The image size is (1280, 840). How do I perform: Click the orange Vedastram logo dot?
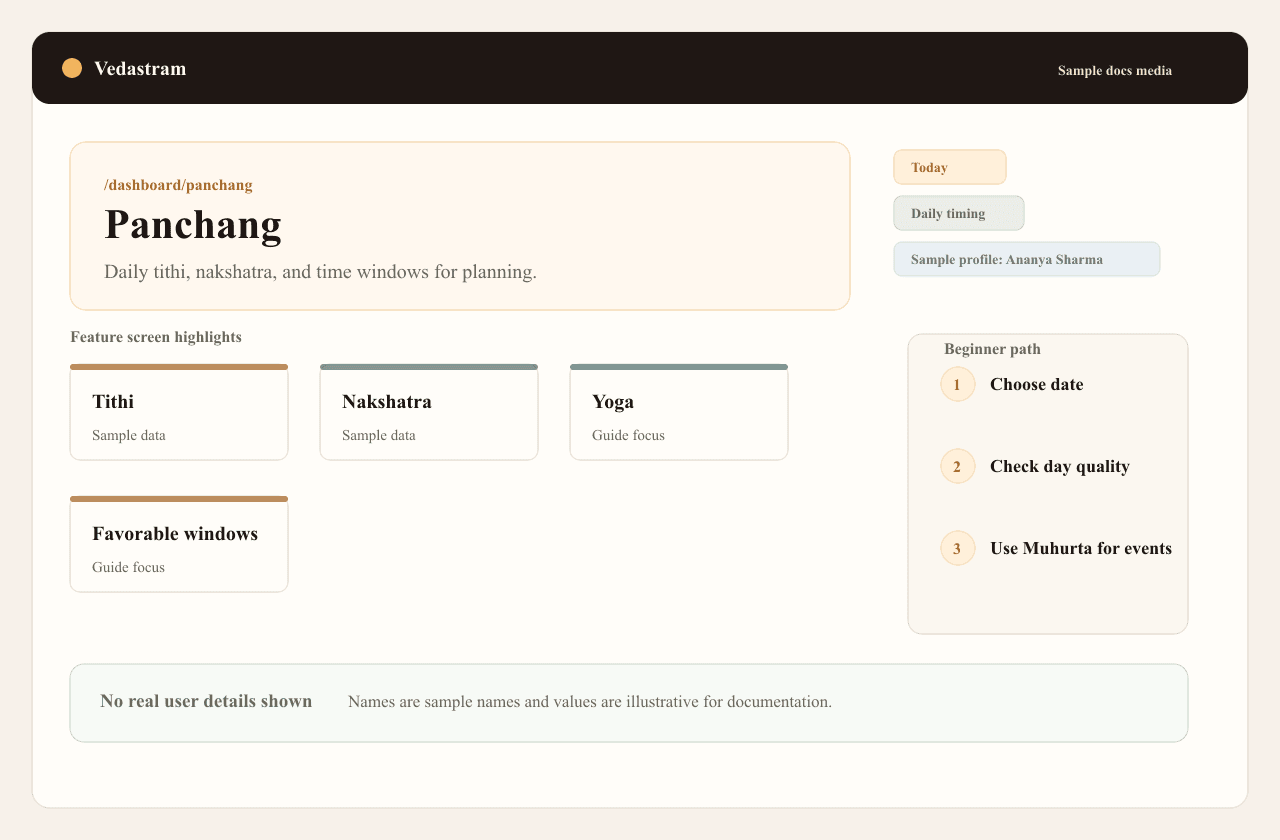72,68
